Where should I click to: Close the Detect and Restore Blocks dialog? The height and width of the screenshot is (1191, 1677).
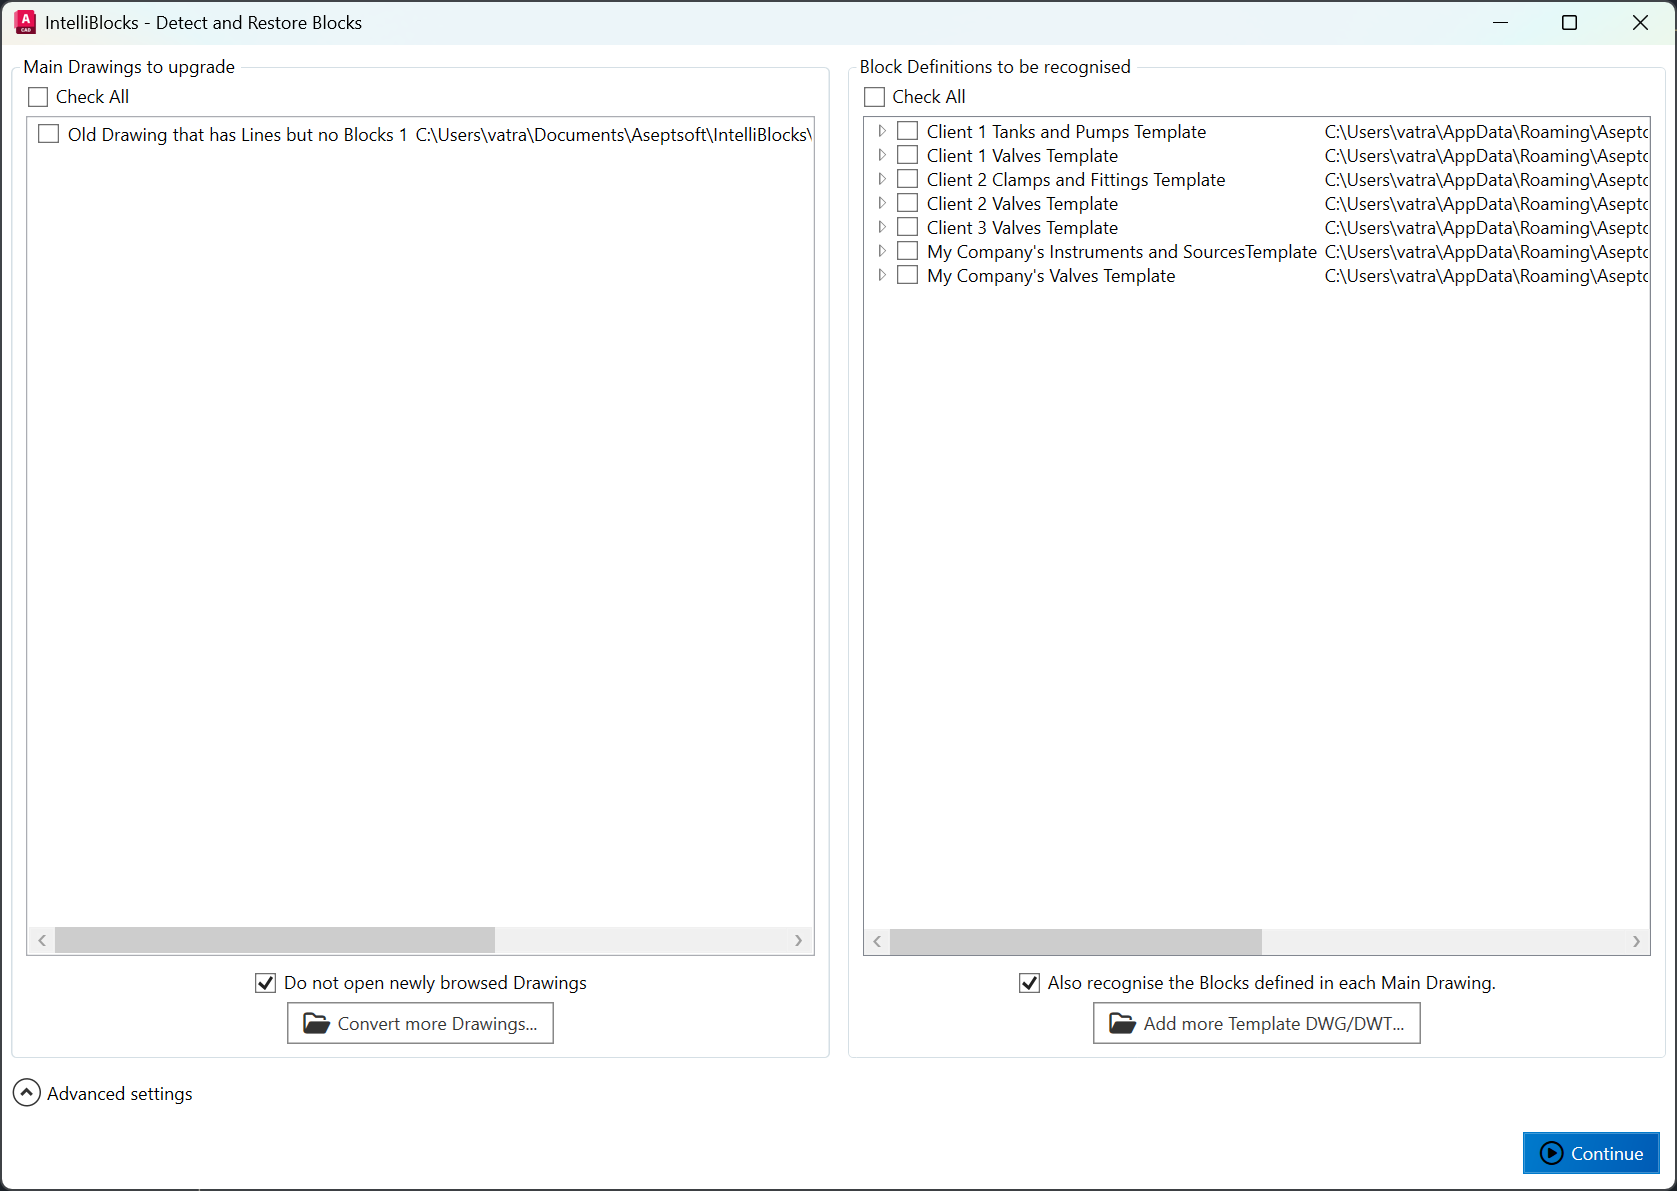(1640, 23)
